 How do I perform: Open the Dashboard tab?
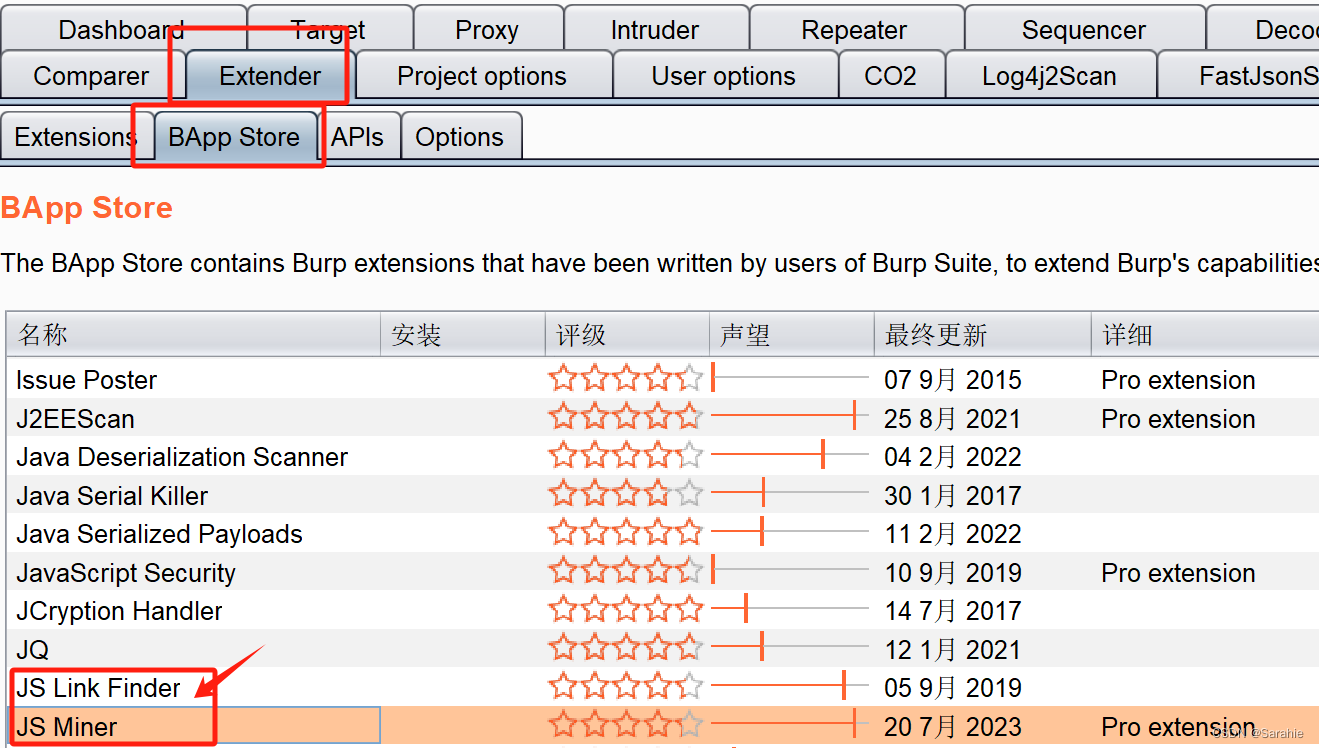pos(122,29)
